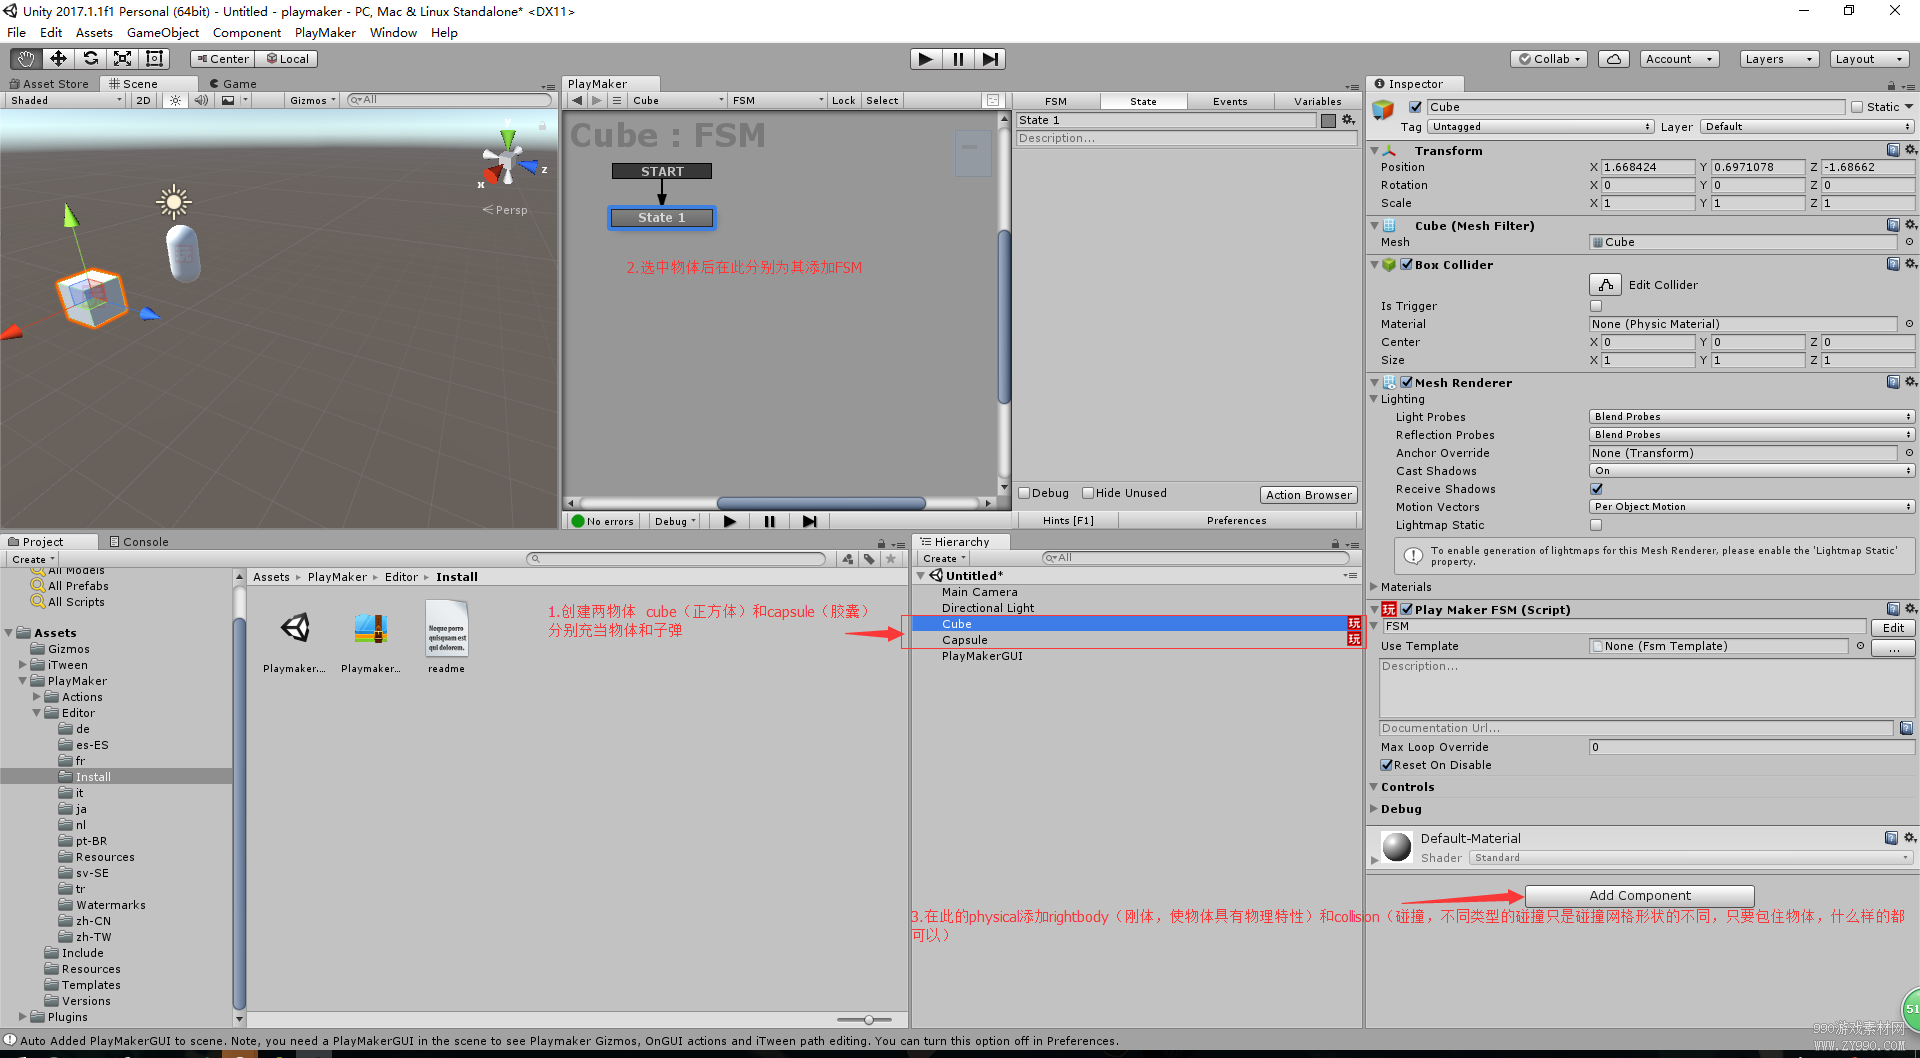This screenshot has width=1920, height=1058.
Task: Toggle 2D scene view mode
Action: 143,100
